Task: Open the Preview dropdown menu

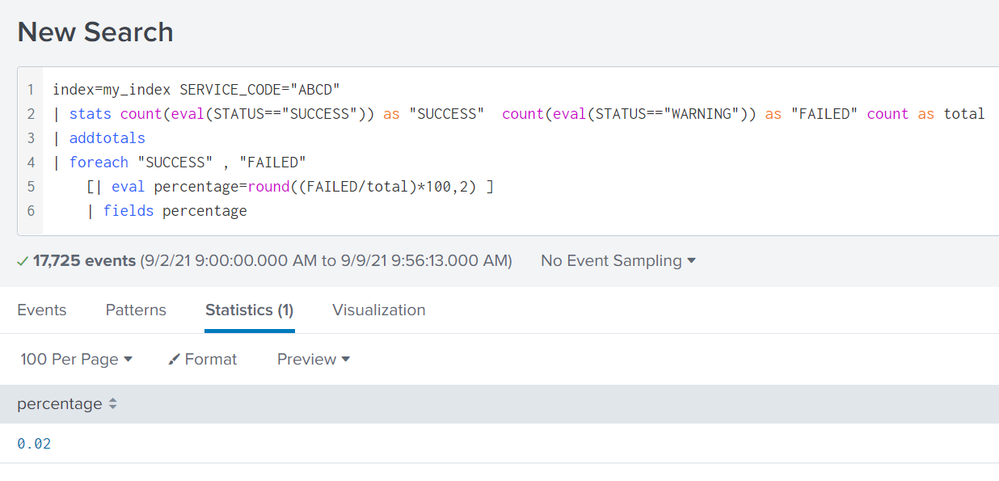Action: 313,359
